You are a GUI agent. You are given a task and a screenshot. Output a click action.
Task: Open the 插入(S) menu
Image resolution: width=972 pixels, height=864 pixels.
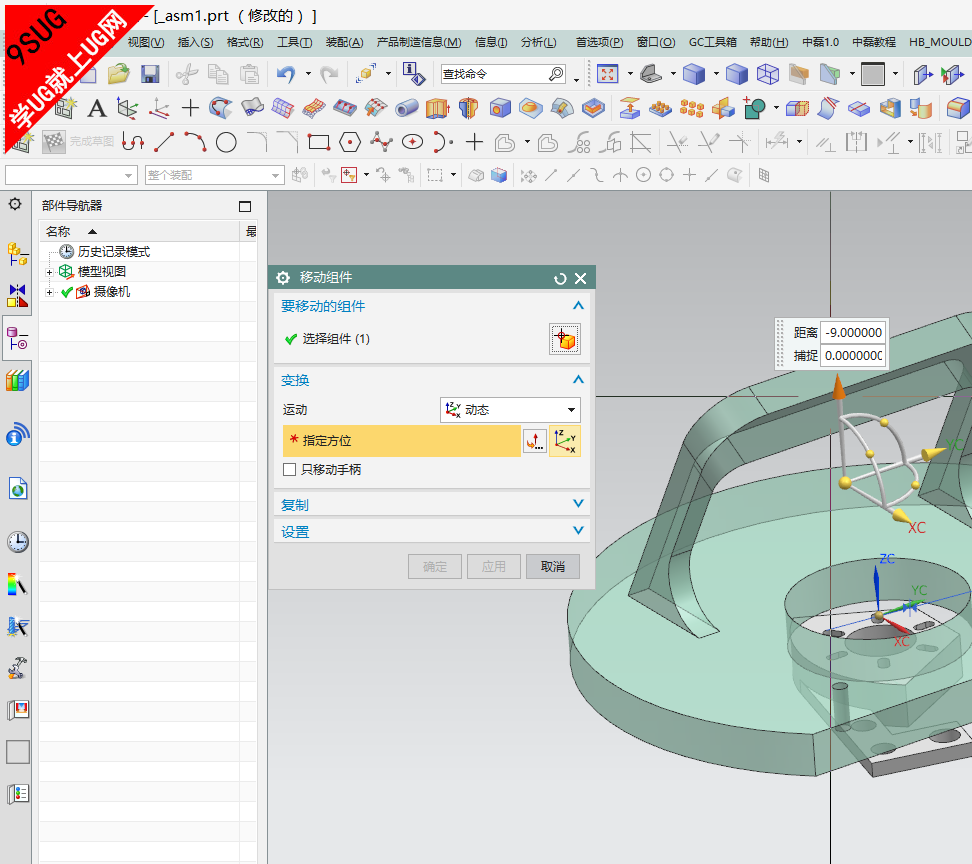click(x=195, y=42)
